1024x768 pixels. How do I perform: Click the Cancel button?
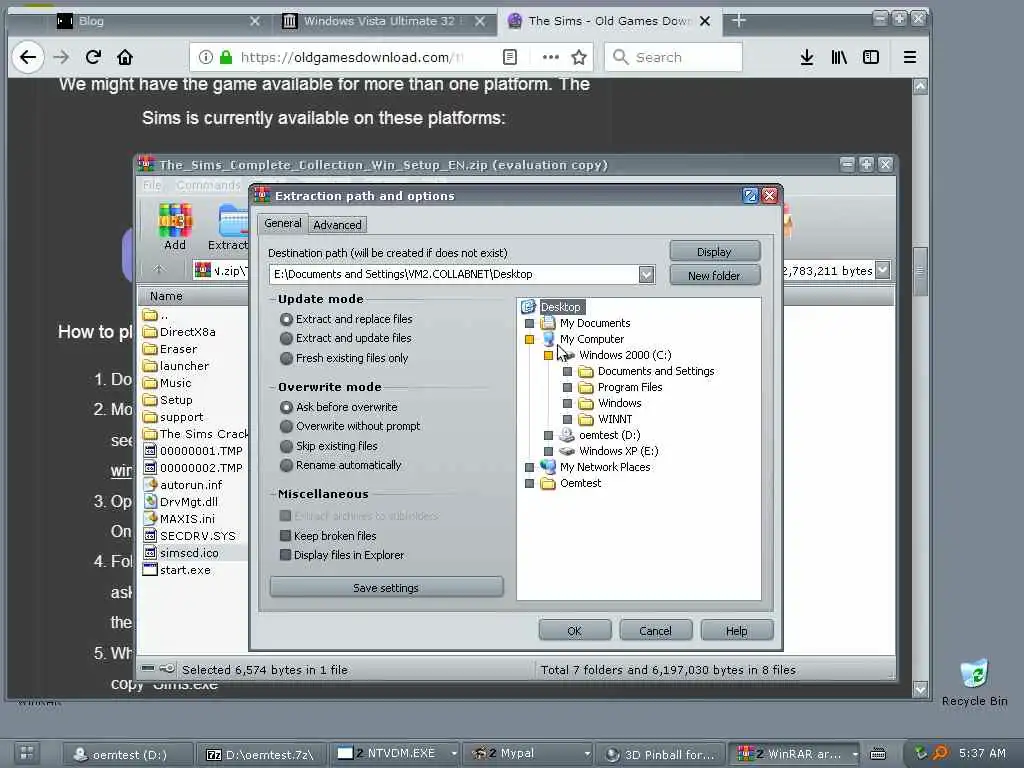coord(656,631)
